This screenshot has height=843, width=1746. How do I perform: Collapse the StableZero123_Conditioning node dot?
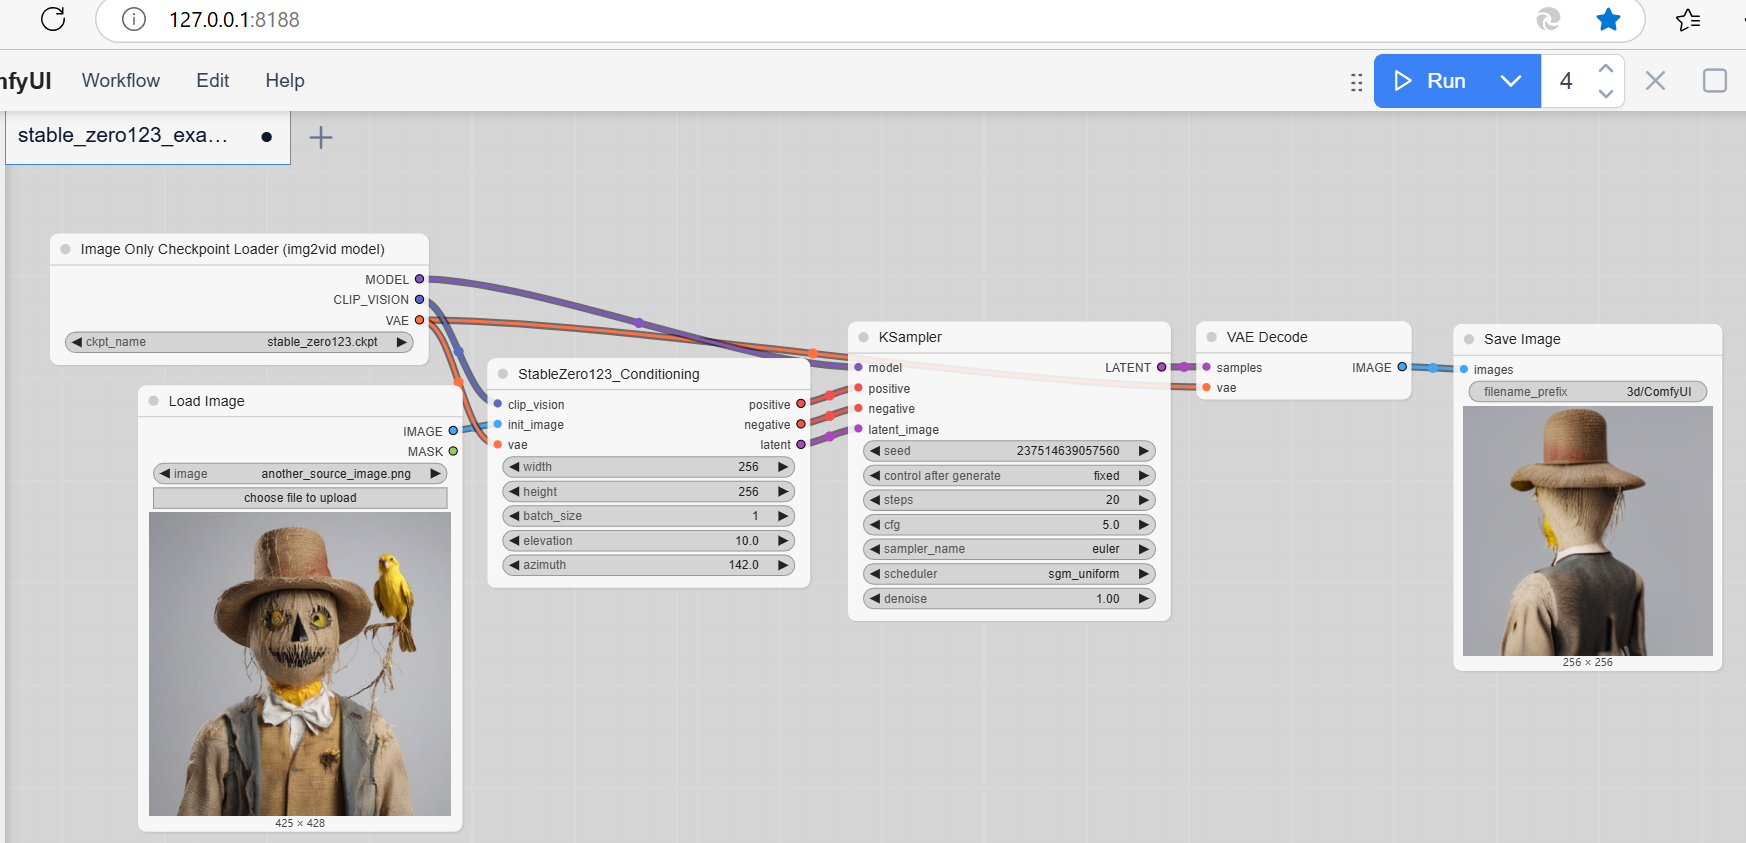pos(503,374)
